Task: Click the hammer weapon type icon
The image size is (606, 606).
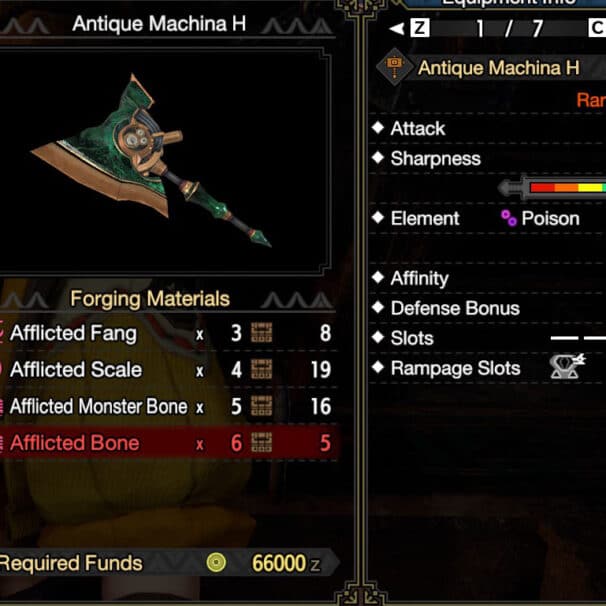Action: 394,67
